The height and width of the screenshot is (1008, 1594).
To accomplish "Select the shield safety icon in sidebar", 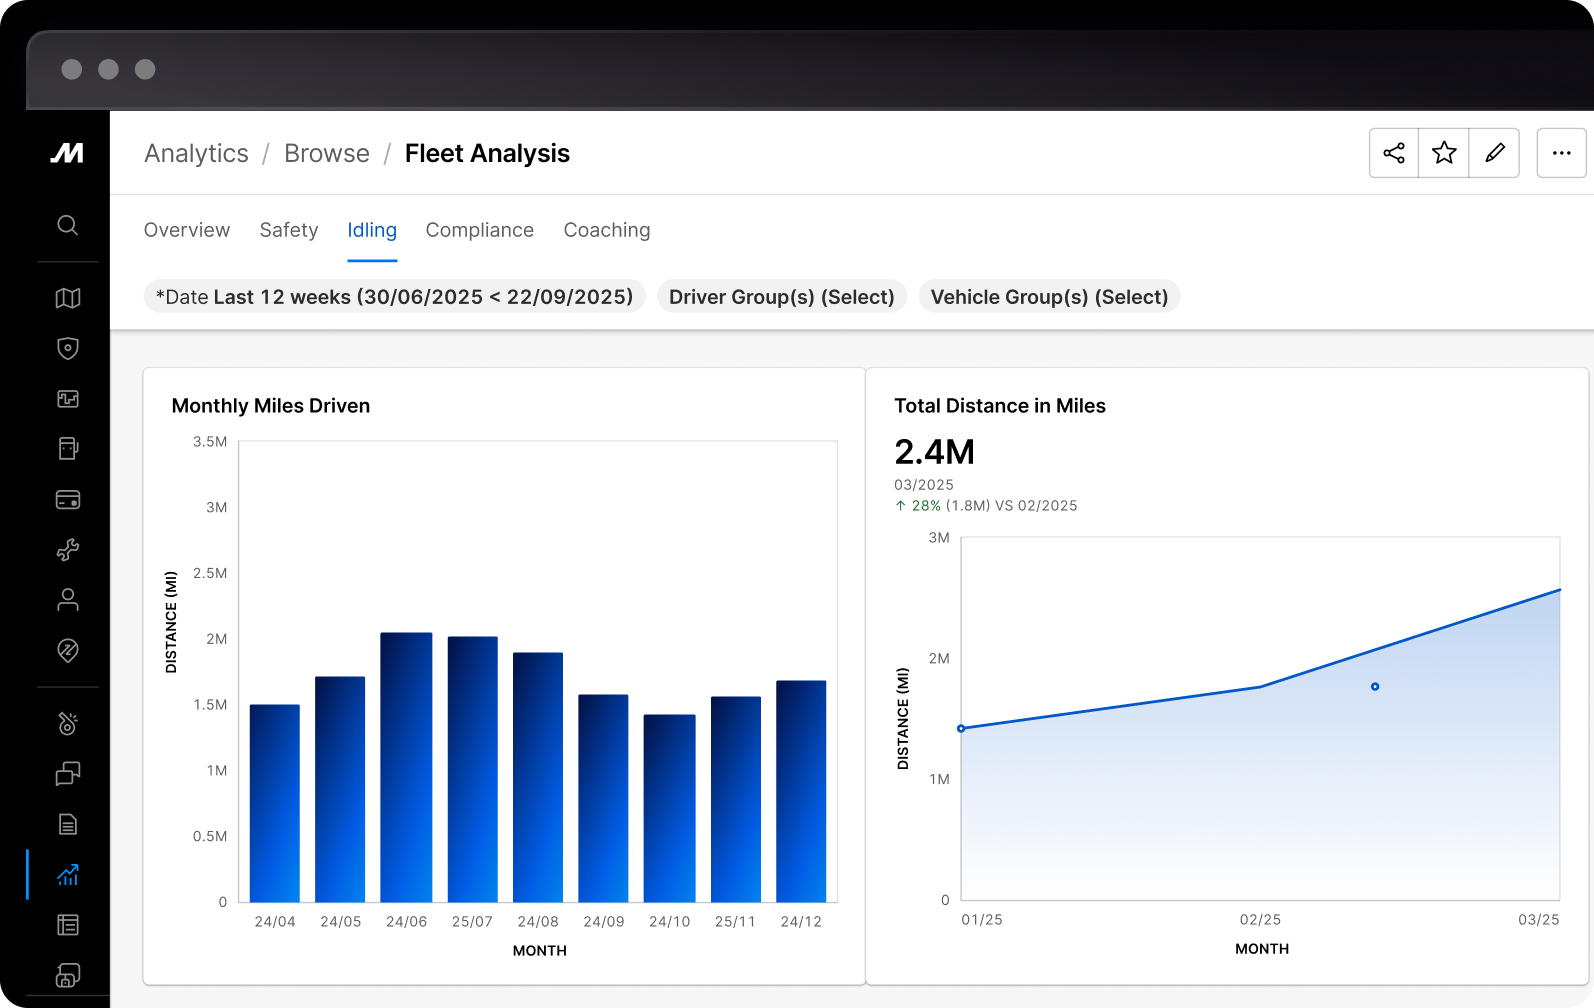I will pyautogui.click(x=67, y=348).
